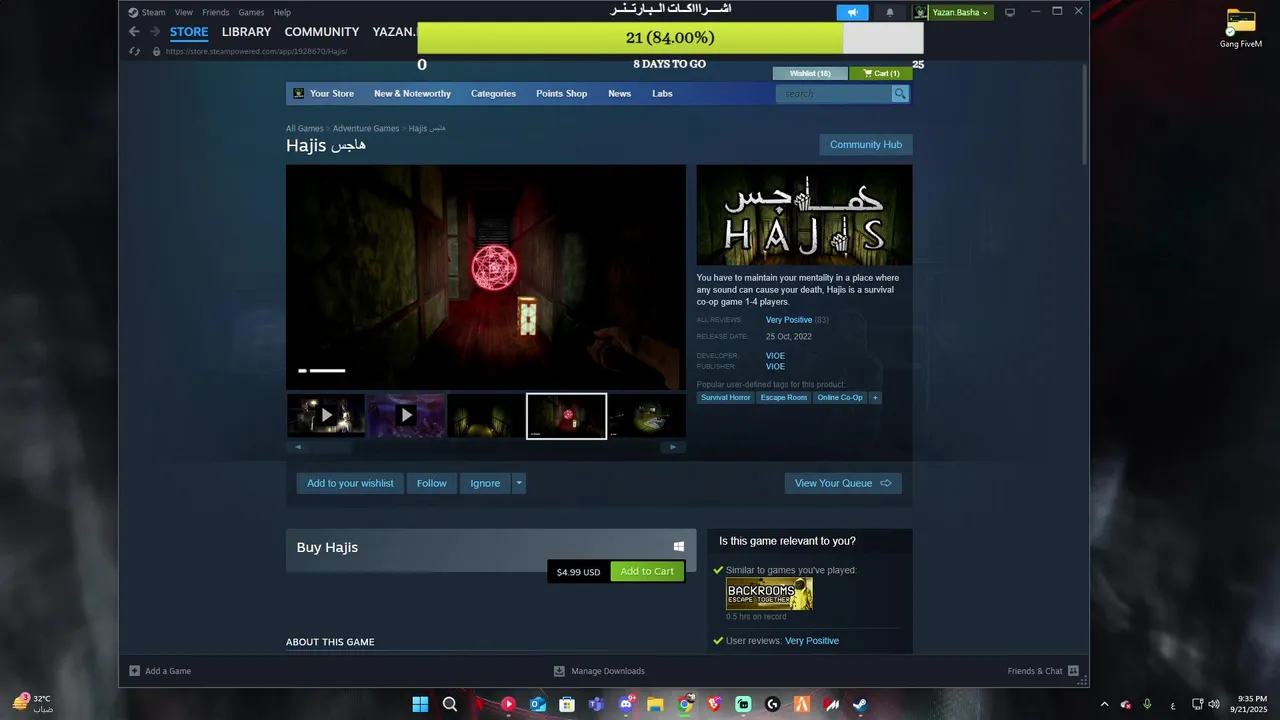Click the search magnifier in store bar
This screenshot has height=720, width=1280.
900,94
